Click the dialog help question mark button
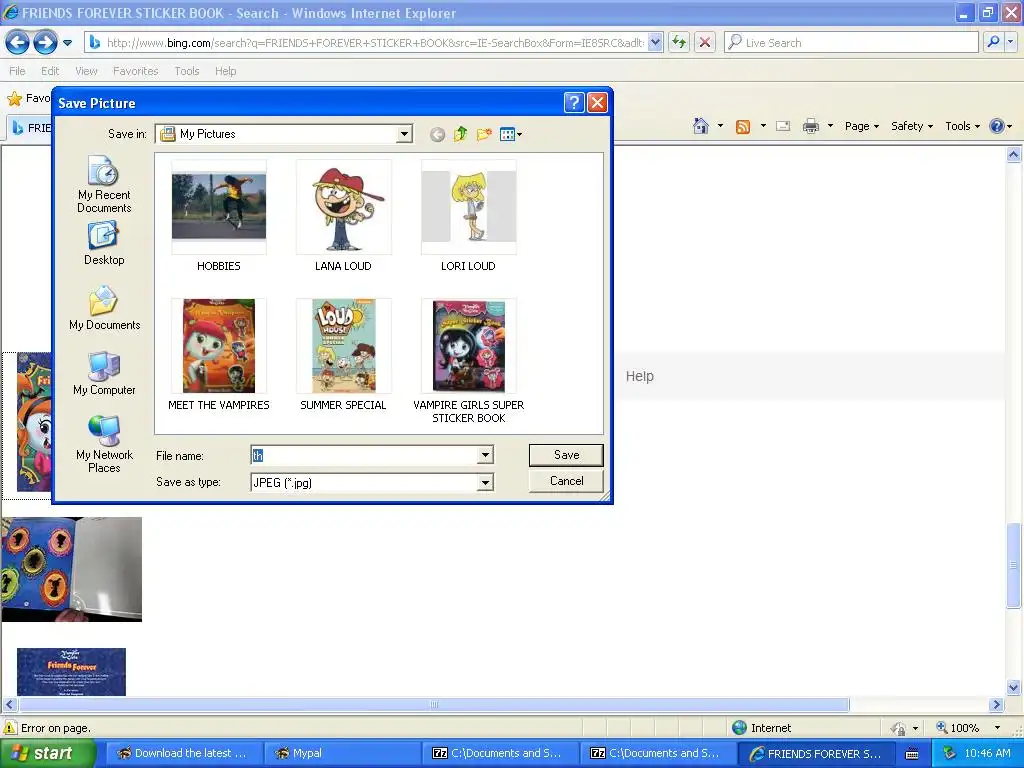1024x768 pixels. pyautogui.click(x=573, y=103)
